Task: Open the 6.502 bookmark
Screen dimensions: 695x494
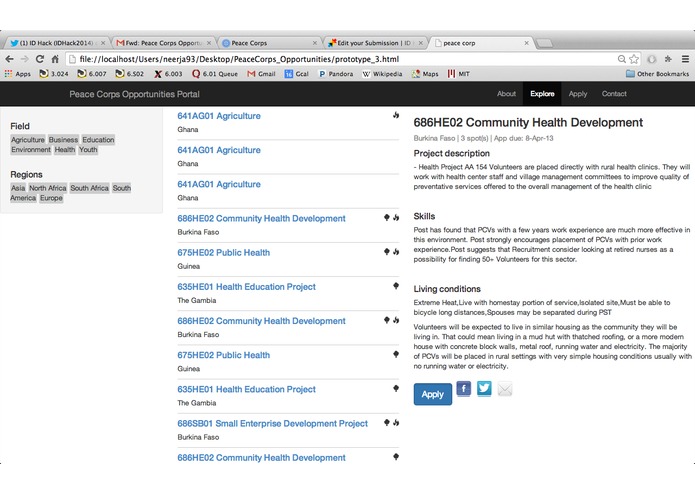Action: pyautogui.click(x=129, y=74)
